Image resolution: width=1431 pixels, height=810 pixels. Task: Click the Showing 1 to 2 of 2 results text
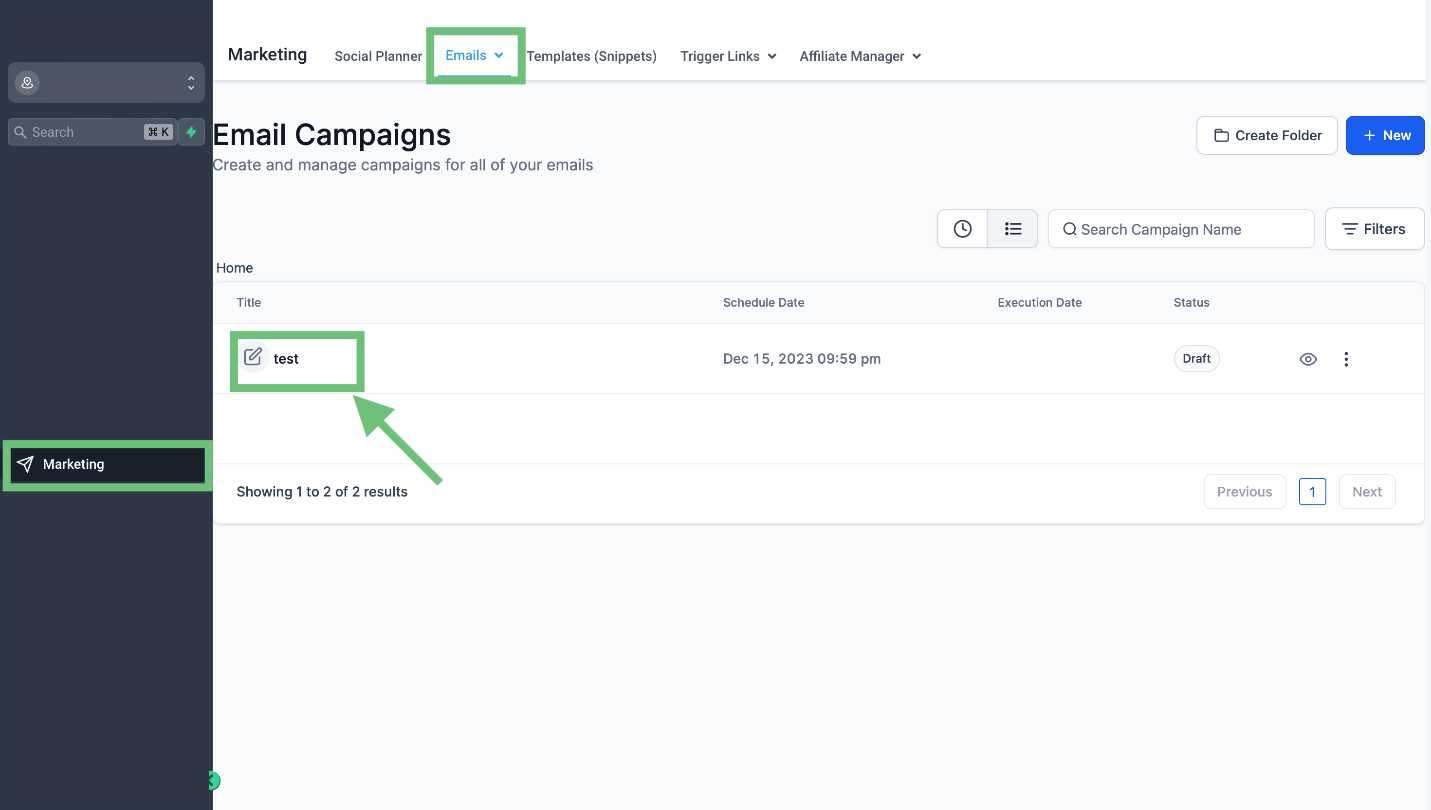pos(322,492)
